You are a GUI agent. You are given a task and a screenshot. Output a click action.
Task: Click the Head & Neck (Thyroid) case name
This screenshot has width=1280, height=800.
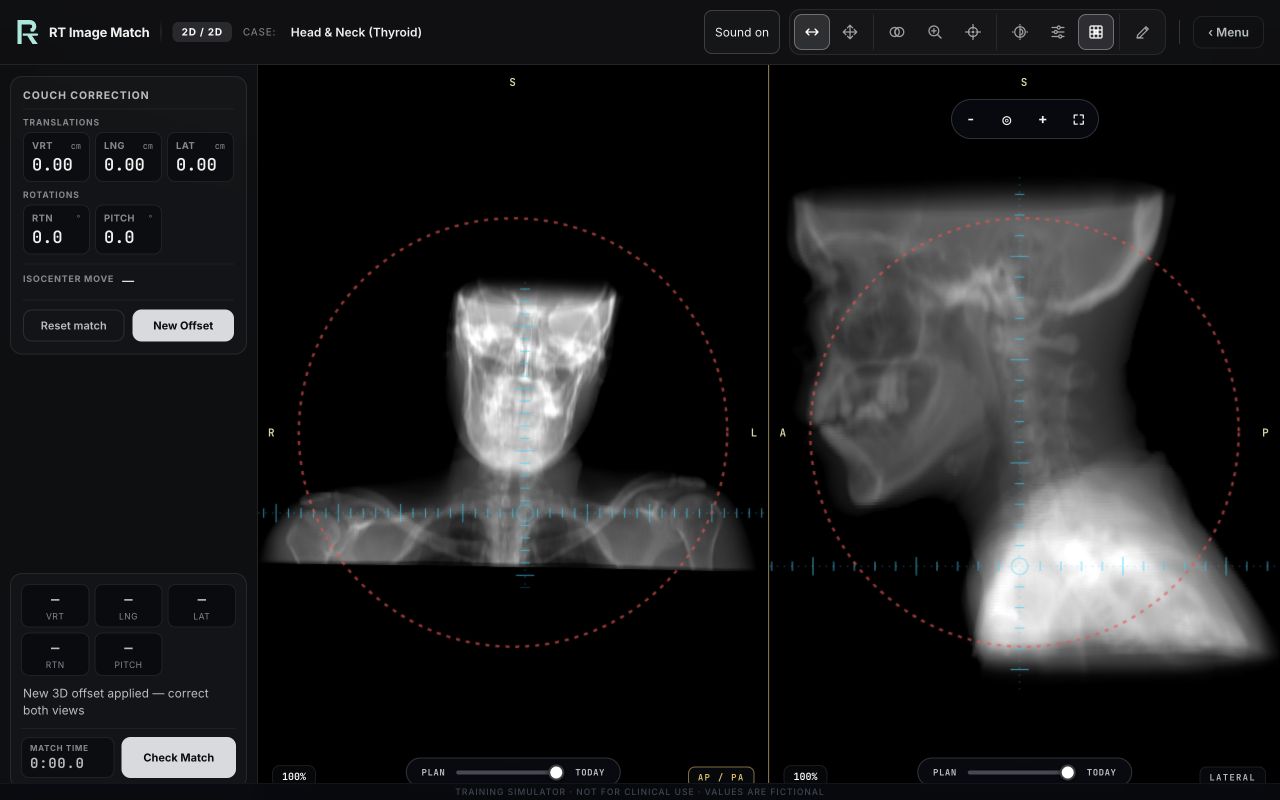356,32
